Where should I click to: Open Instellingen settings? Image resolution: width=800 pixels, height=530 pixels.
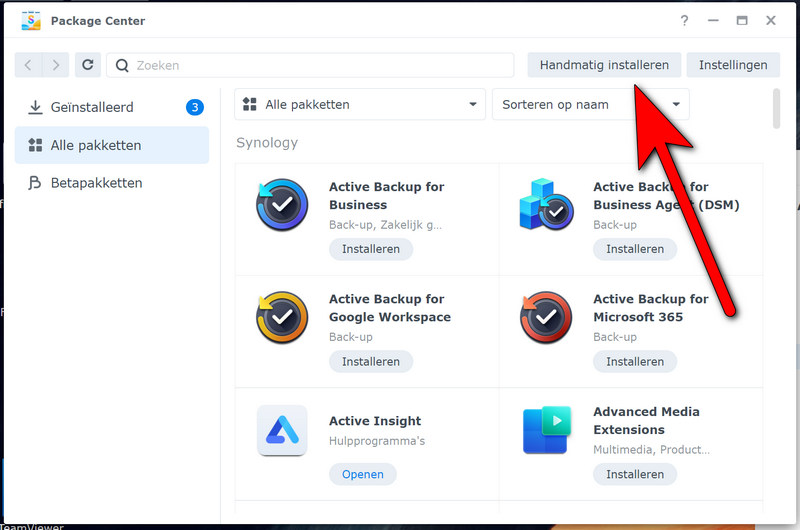pos(733,65)
